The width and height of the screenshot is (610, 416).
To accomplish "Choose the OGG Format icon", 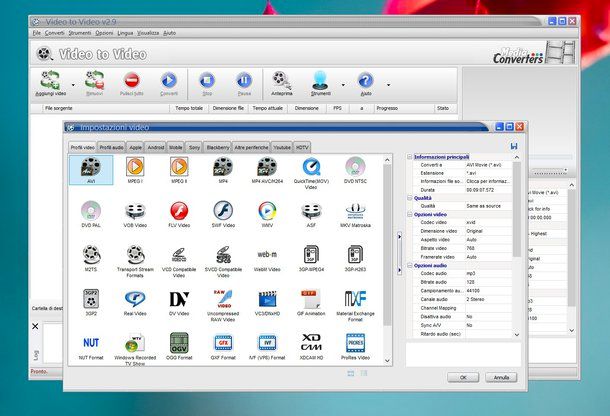I will (179, 346).
